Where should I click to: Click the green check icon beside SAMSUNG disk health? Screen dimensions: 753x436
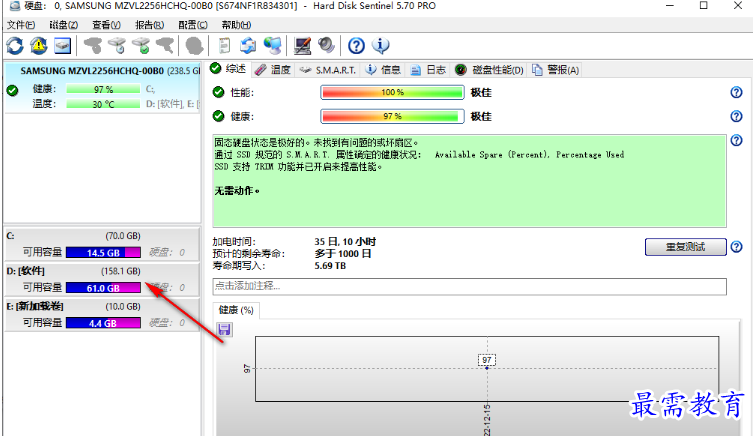[12, 90]
